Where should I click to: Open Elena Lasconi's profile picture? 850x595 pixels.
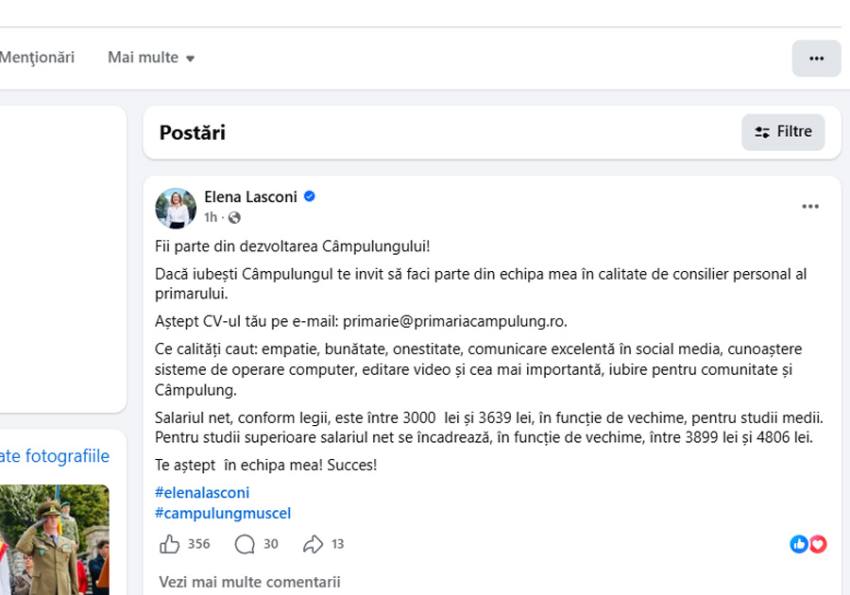point(175,207)
